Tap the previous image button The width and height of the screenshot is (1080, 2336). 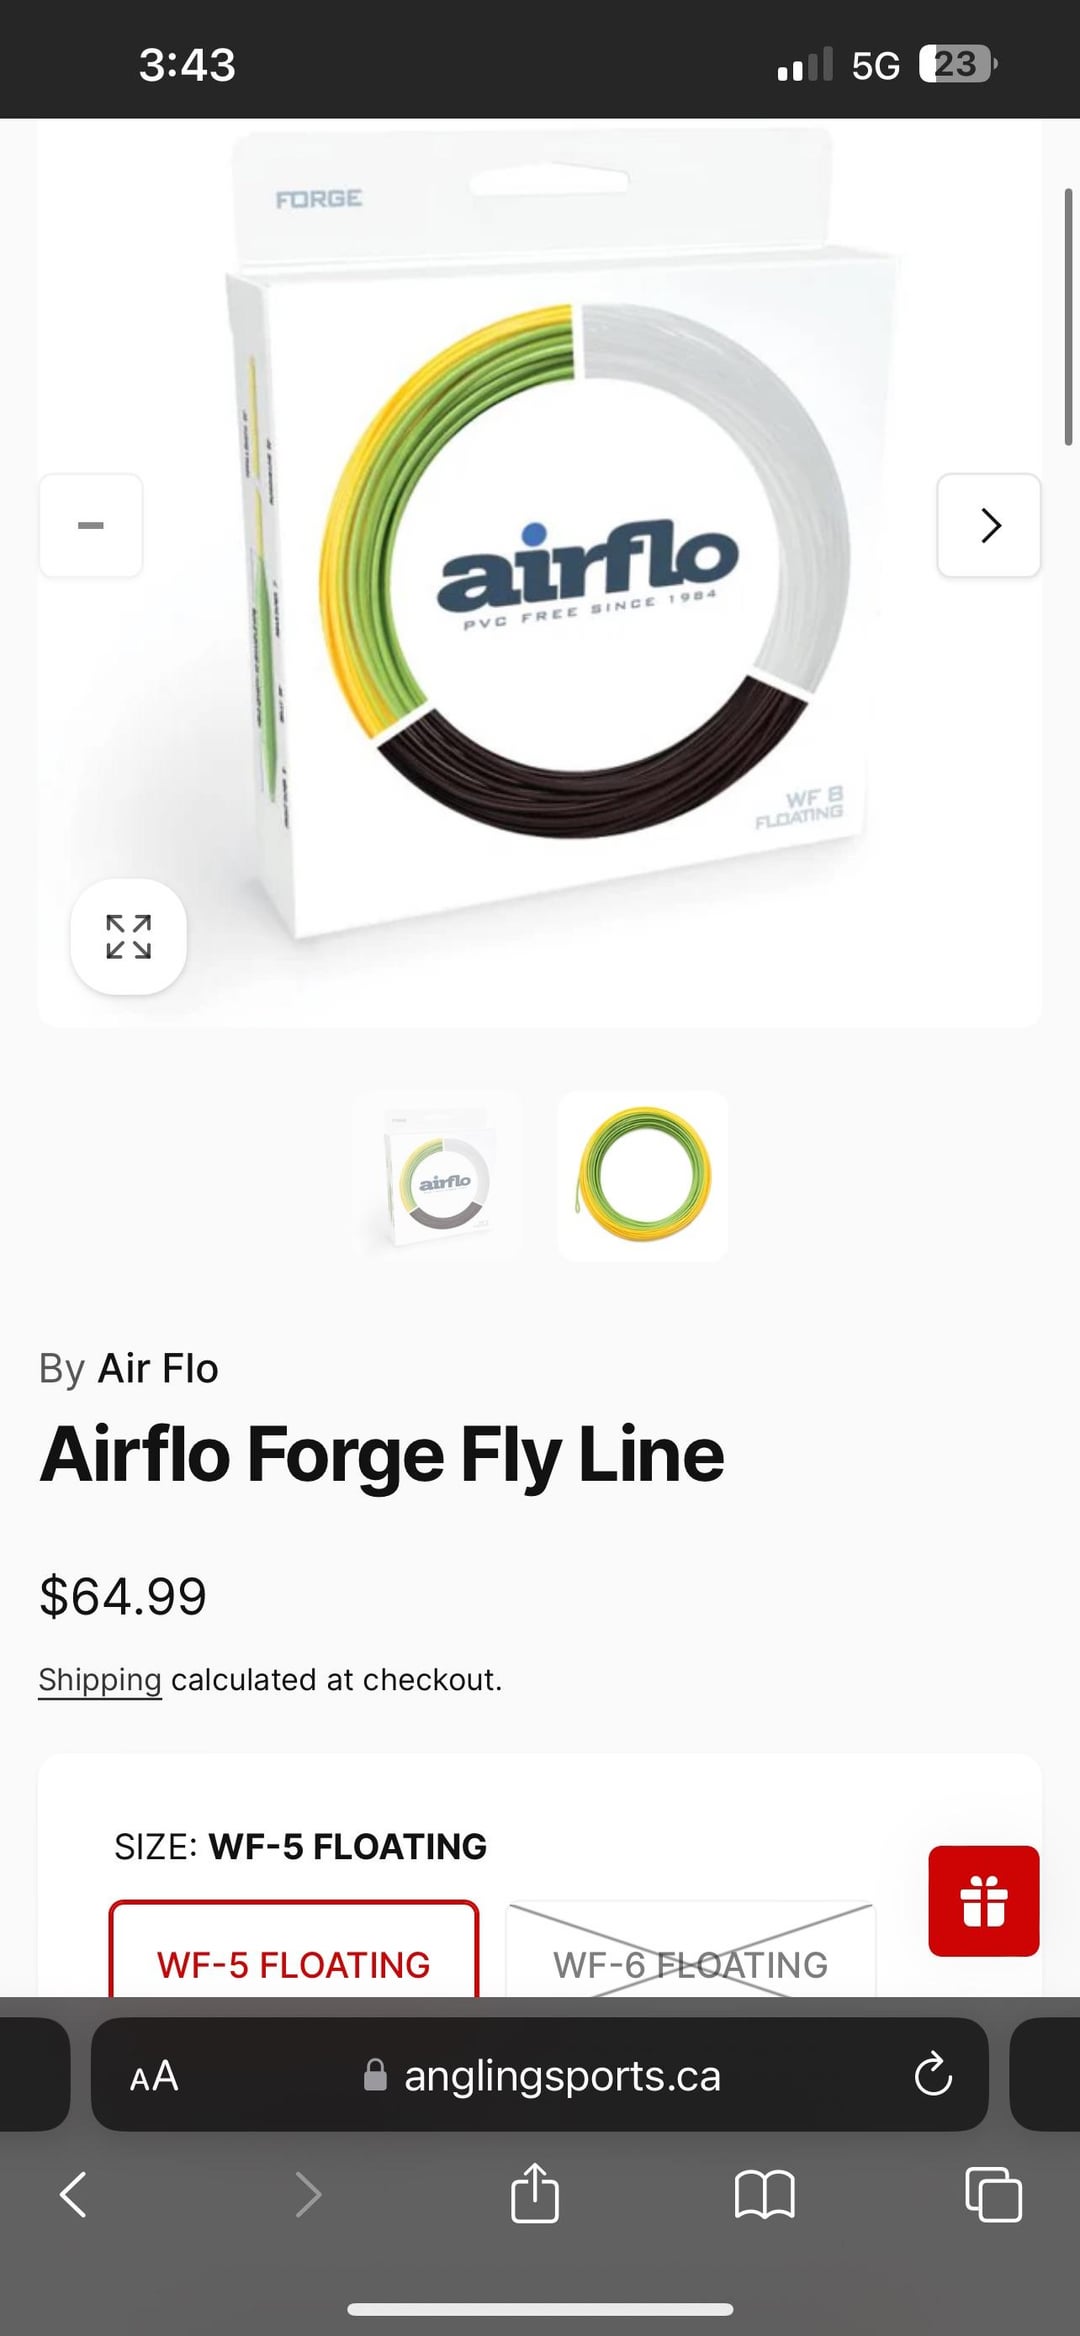pyautogui.click(x=91, y=525)
